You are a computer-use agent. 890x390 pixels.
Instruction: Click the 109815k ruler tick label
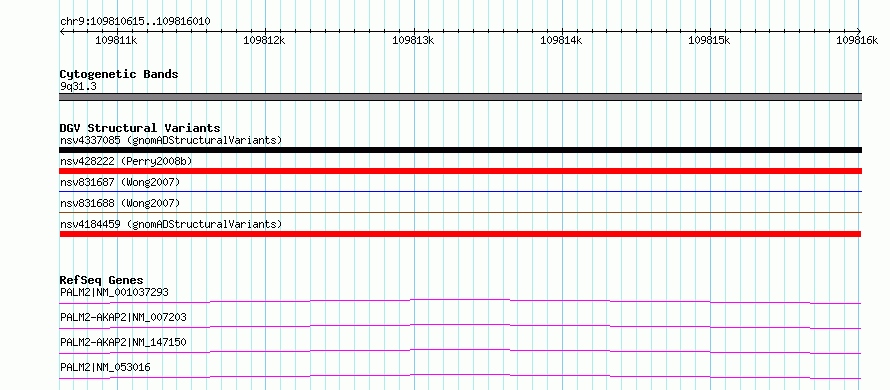709,40
